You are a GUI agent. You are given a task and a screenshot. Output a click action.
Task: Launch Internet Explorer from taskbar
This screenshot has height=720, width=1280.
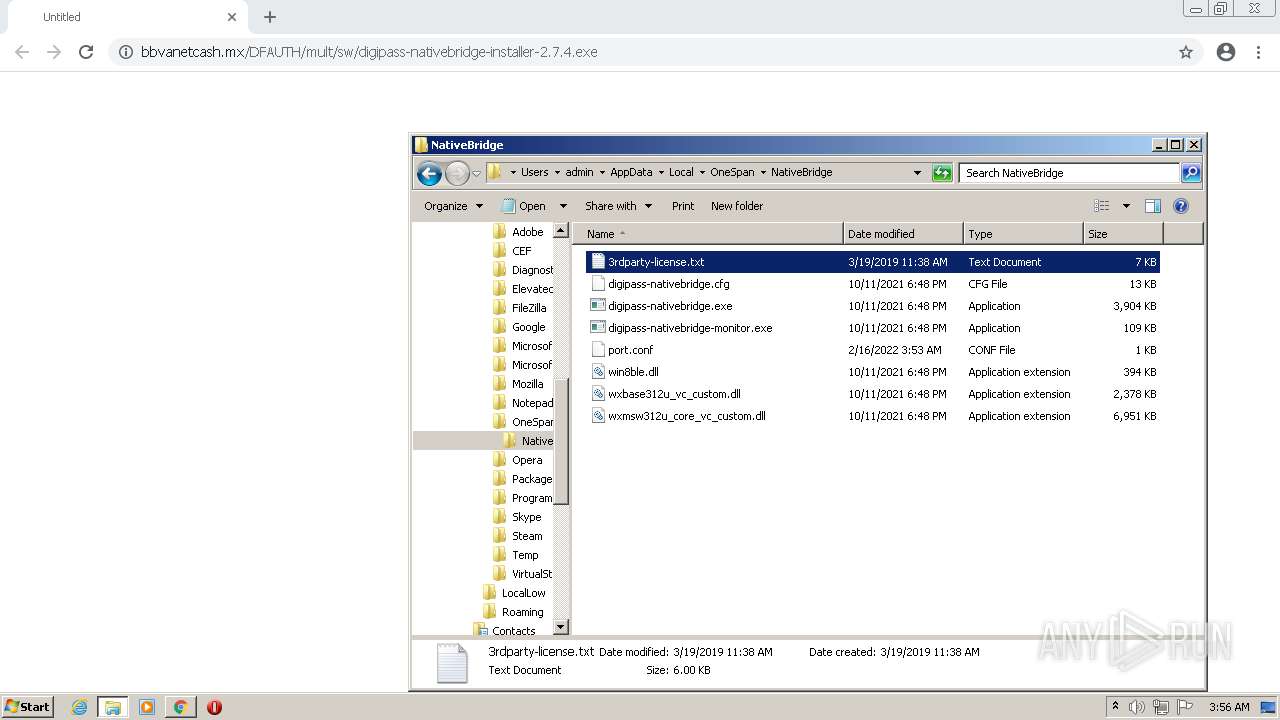coord(79,707)
